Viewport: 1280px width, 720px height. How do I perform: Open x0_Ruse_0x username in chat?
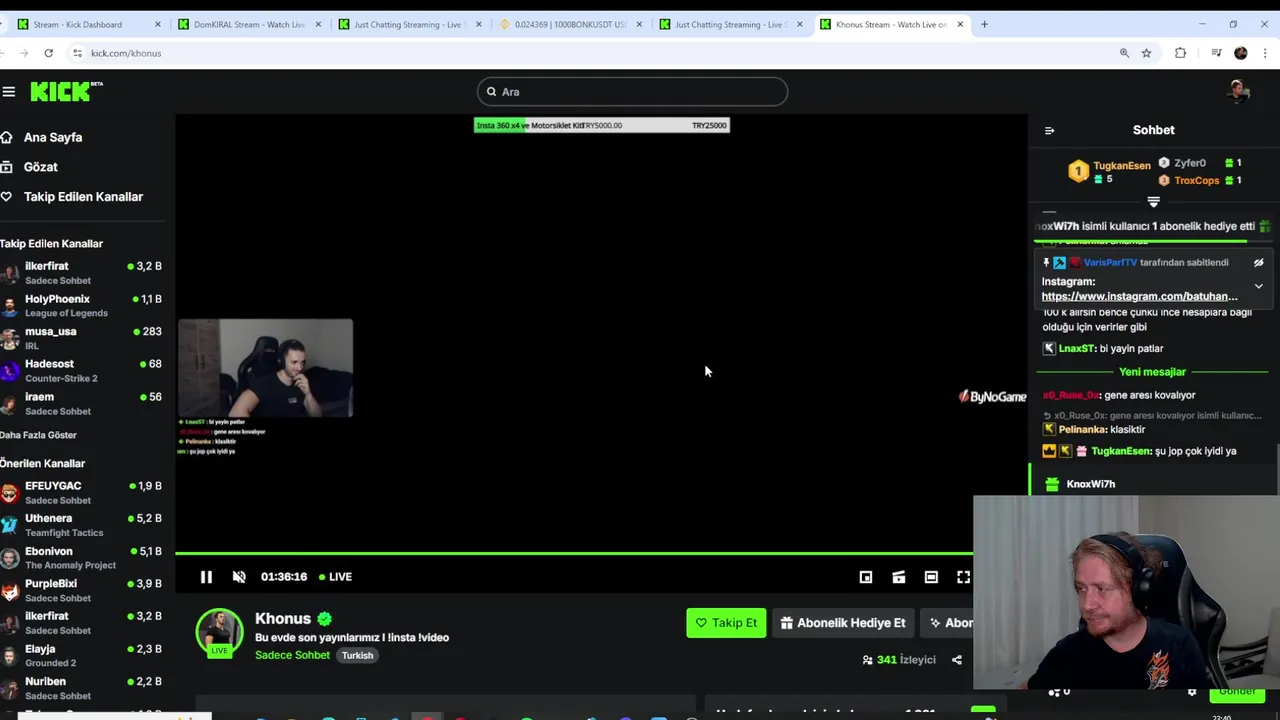[1071, 396]
